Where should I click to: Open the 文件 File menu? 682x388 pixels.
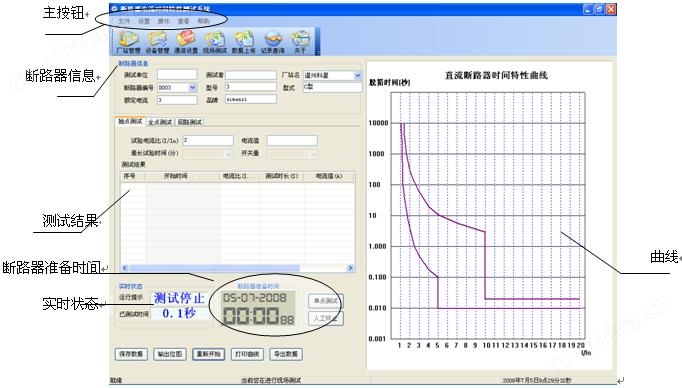click(124, 21)
